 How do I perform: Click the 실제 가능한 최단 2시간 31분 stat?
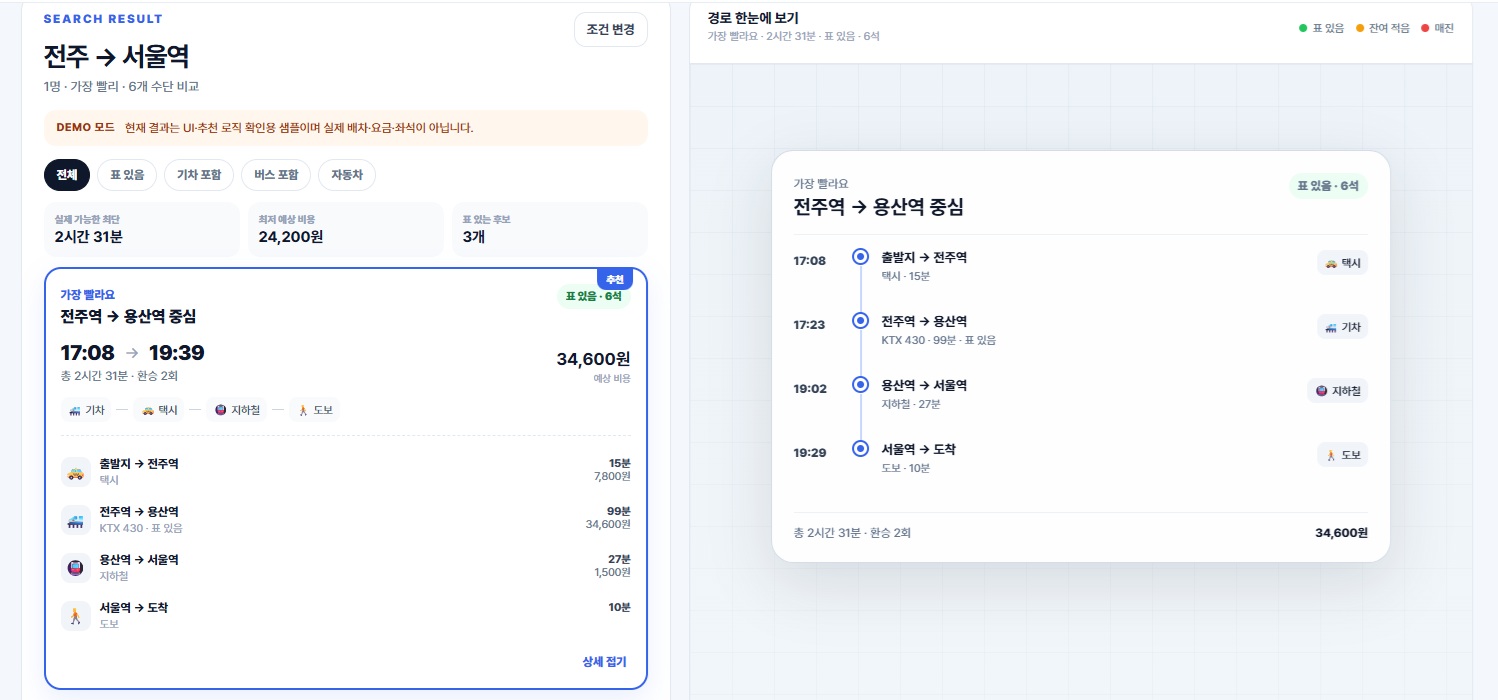(x=142, y=229)
